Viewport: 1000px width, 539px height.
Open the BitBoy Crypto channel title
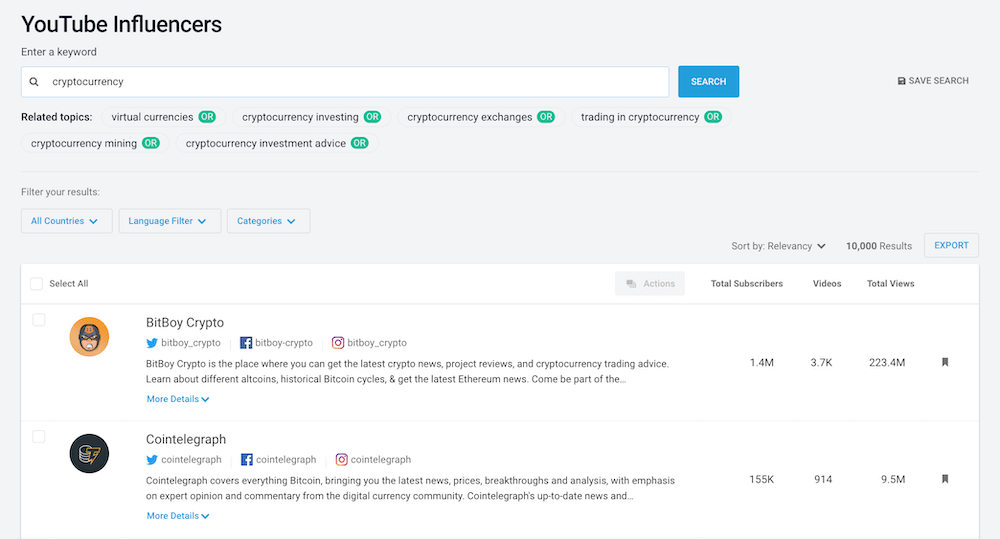(185, 322)
